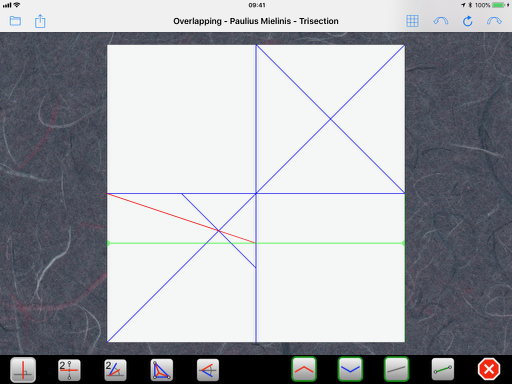Select the green segment line tool

coord(443,369)
